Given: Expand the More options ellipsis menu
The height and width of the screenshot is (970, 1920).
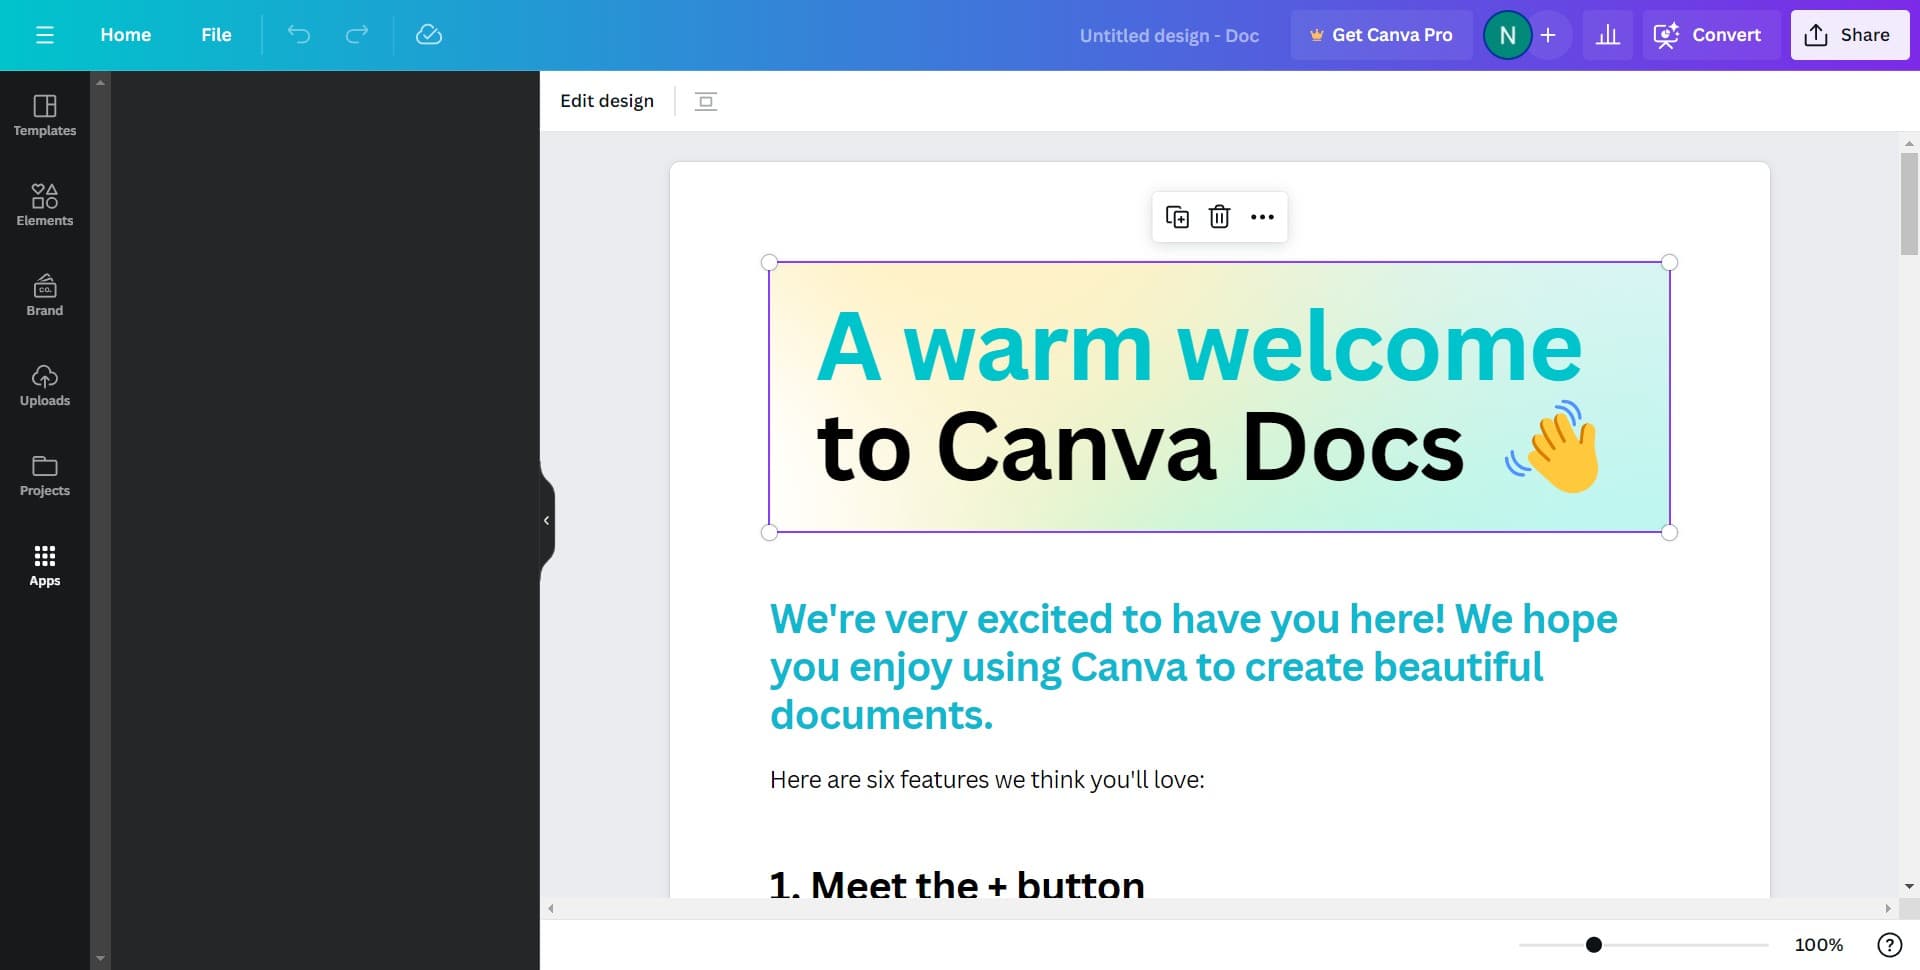Looking at the screenshot, I should point(1262,217).
